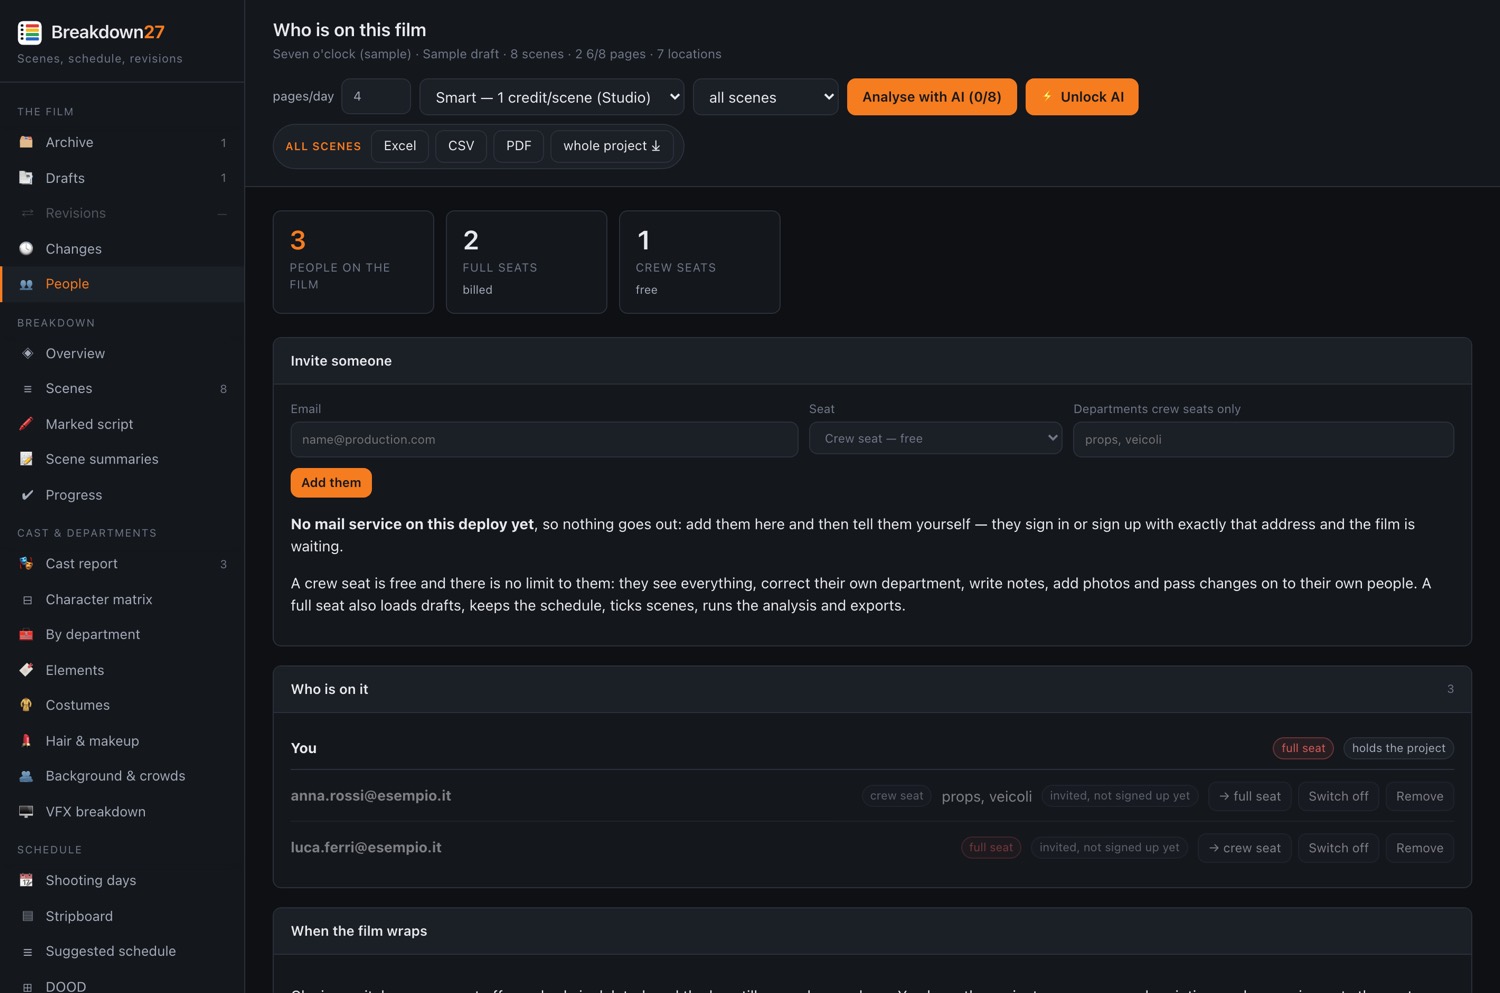Open the 'all scenes' filter dropdown
This screenshot has height=993, width=1500.
[766, 97]
